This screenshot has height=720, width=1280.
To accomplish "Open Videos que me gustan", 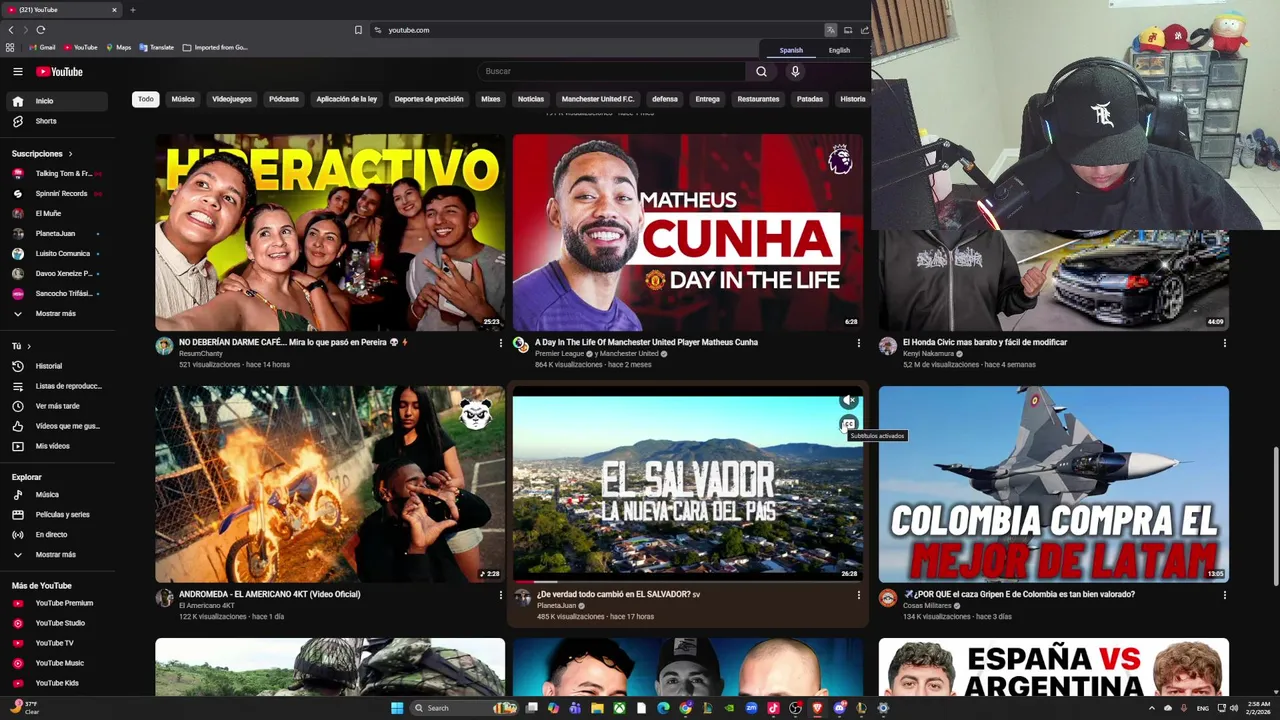I will coord(58,426).
